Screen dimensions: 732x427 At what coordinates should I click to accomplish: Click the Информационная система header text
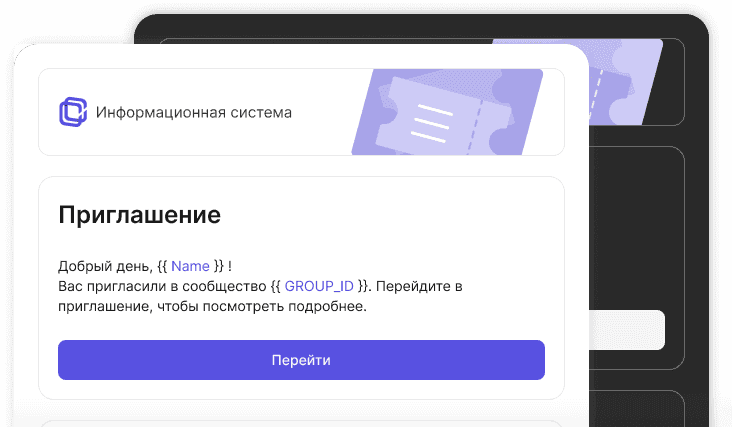(x=194, y=112)
